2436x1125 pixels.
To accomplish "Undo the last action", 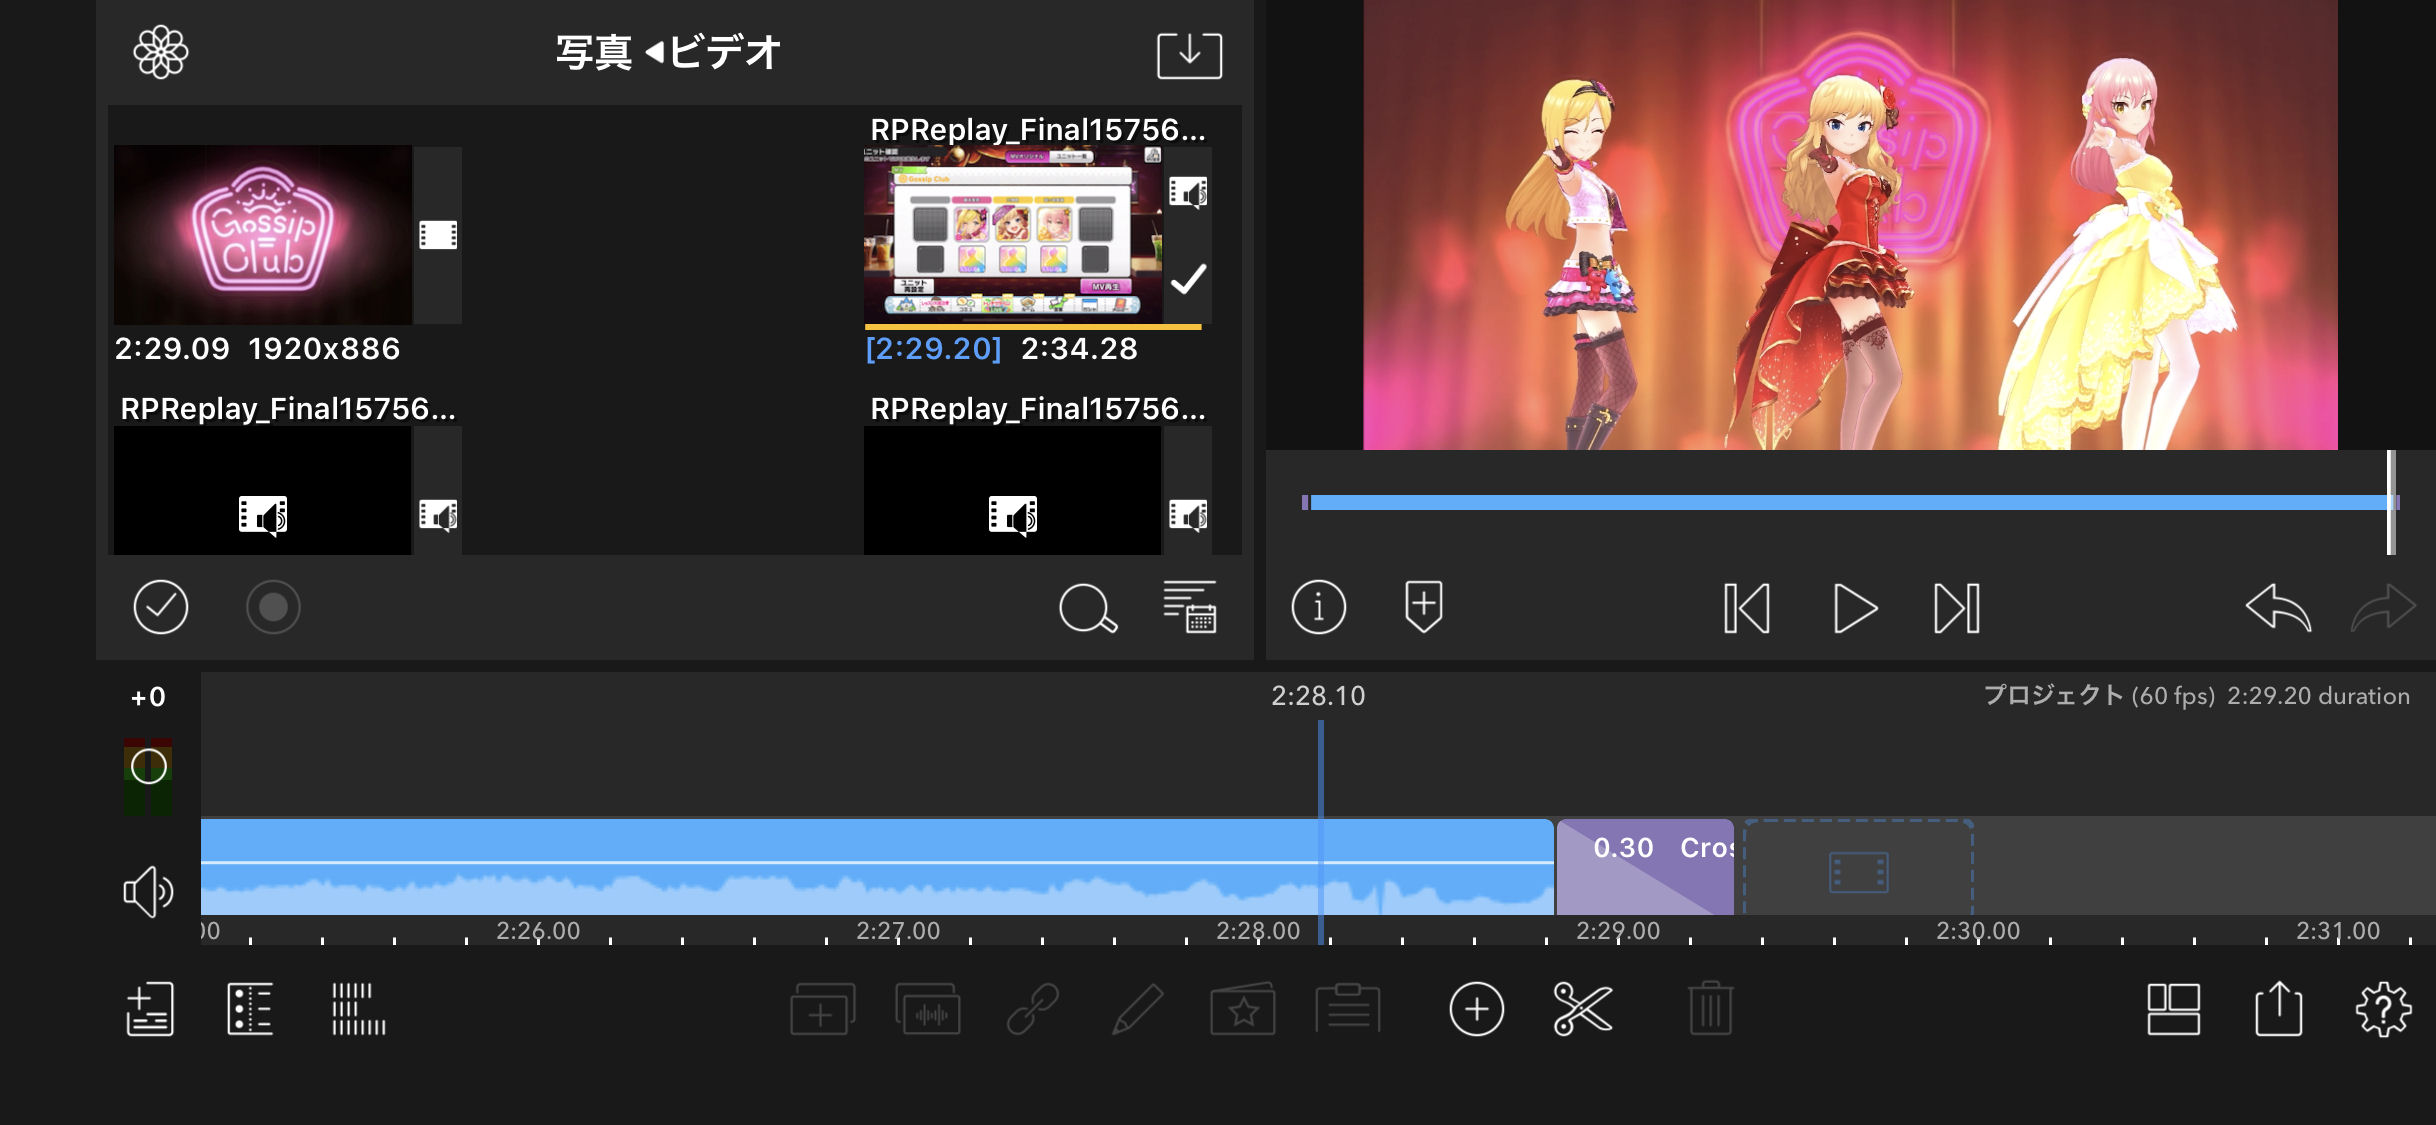I will click(x=2278, y=607).
